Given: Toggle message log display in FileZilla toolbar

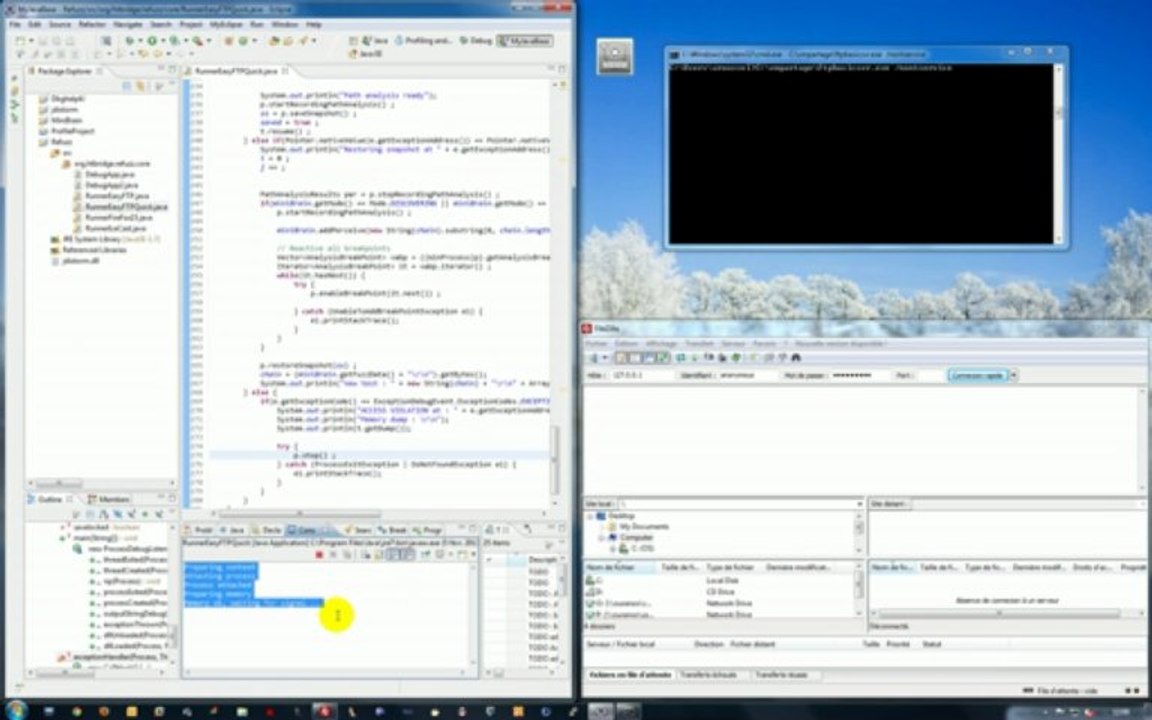Looking at the screenshot, I should [x=624, y=358].
